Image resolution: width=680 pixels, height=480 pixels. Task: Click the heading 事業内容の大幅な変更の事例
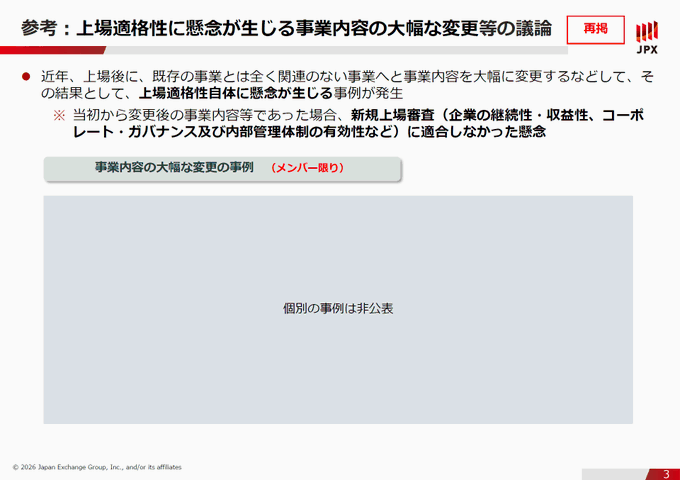tap(174, 168)
